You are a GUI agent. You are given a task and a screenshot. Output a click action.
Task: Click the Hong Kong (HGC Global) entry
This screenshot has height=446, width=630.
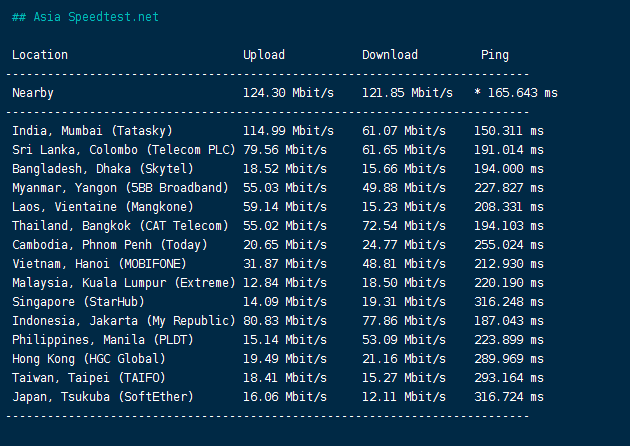(89, 359)
